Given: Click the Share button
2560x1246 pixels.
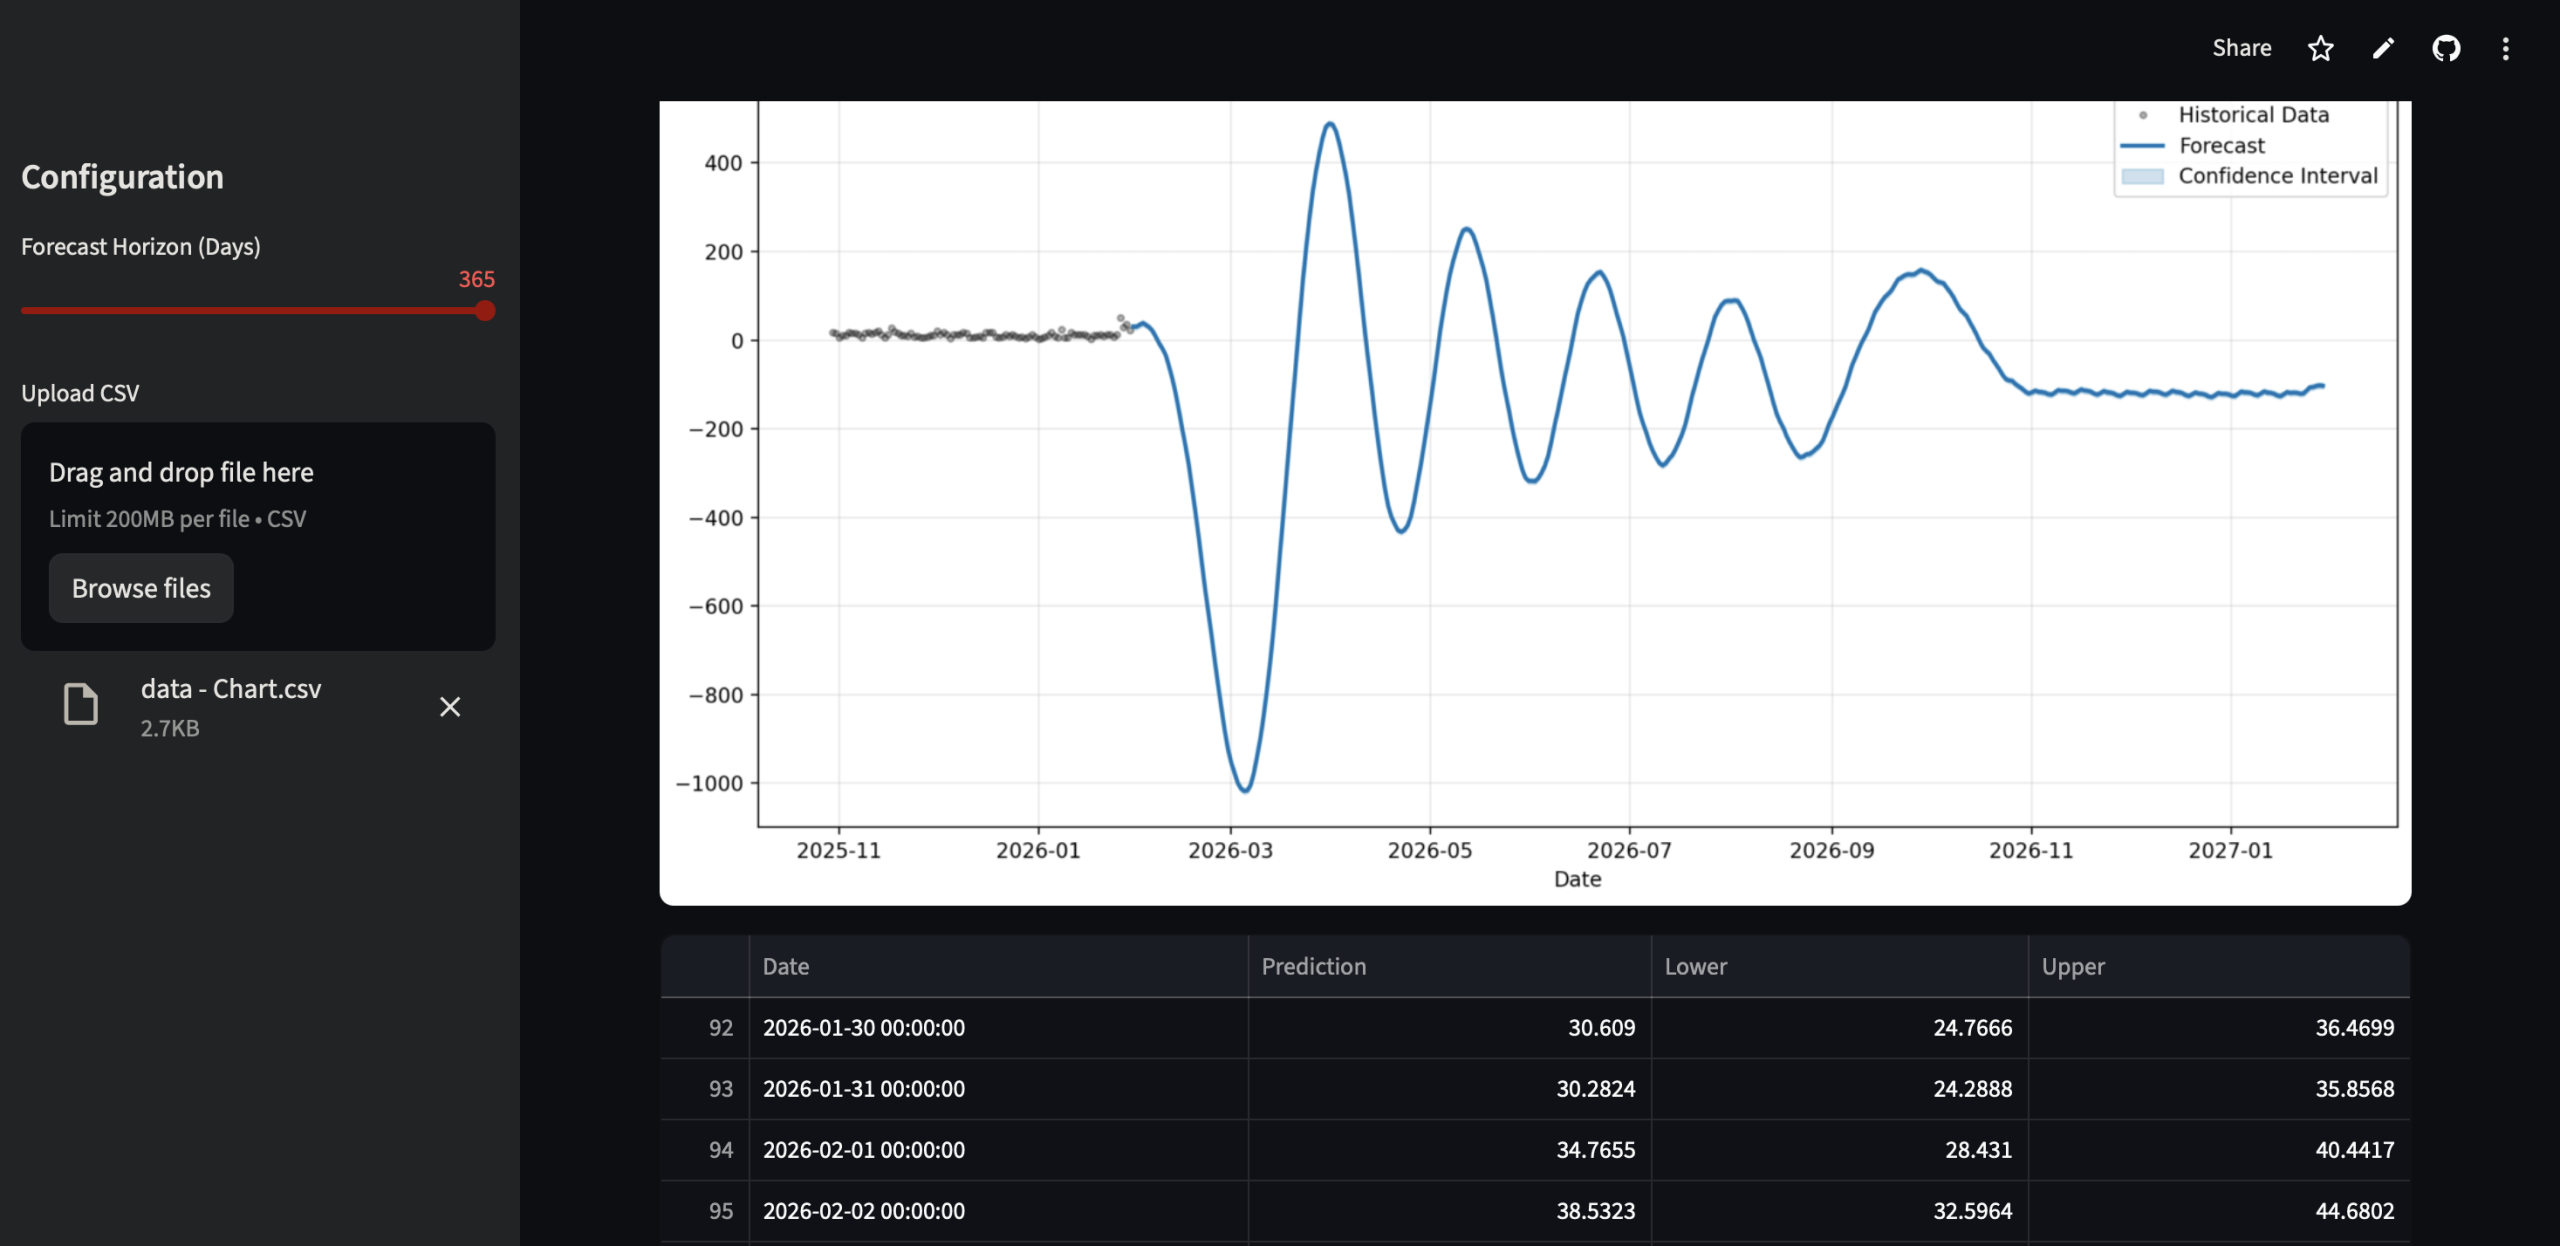Looking at the screenshot, I should (x=2241, y=48).
